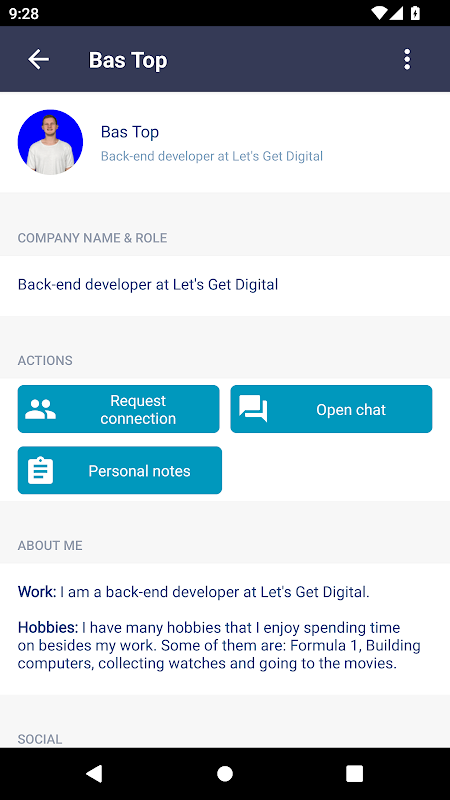Screen dimensions: 450x800
Task: Open chat with Bas Top
Action: (331, 409)
